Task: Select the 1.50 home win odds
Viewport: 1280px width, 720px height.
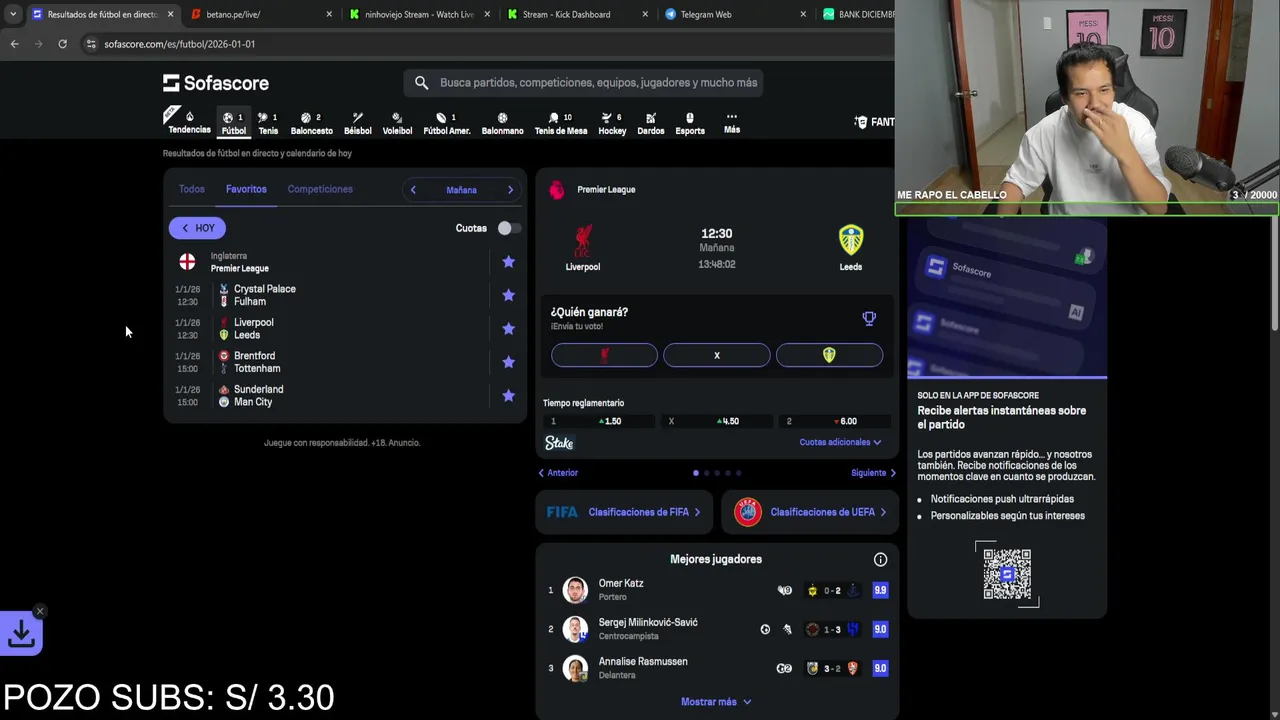Action: point(599,421)
